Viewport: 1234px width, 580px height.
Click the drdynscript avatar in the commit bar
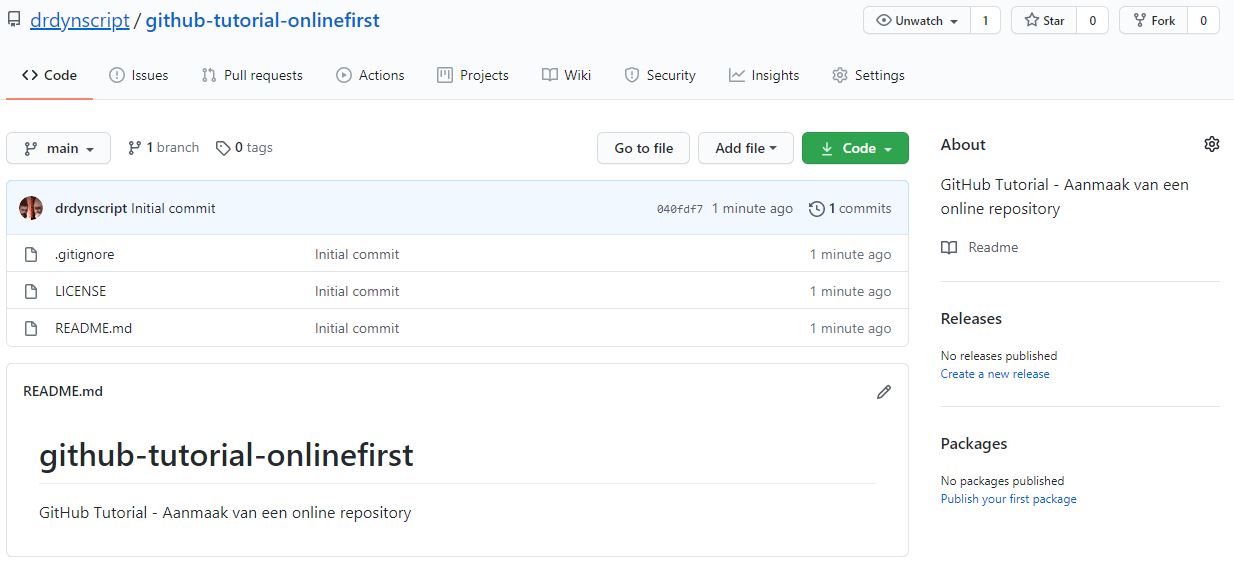[x=31, y=208]
